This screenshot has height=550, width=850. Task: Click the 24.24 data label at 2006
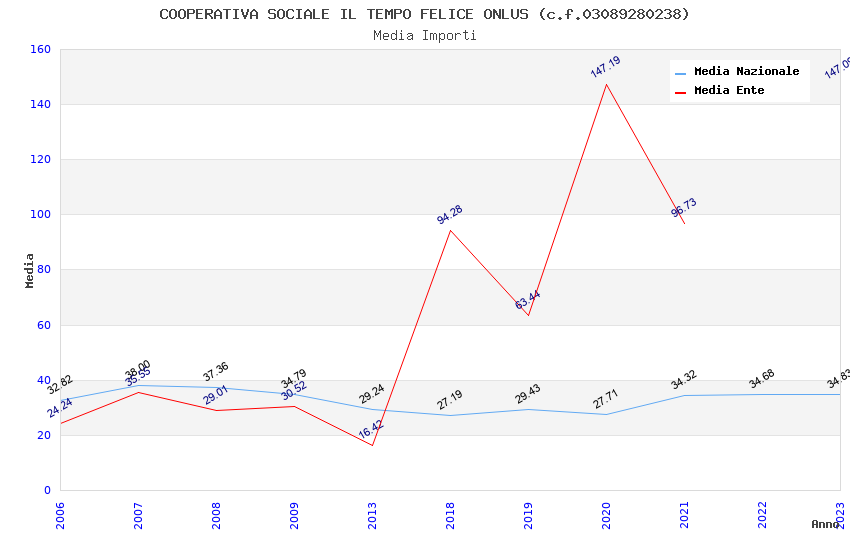(60, 408)
